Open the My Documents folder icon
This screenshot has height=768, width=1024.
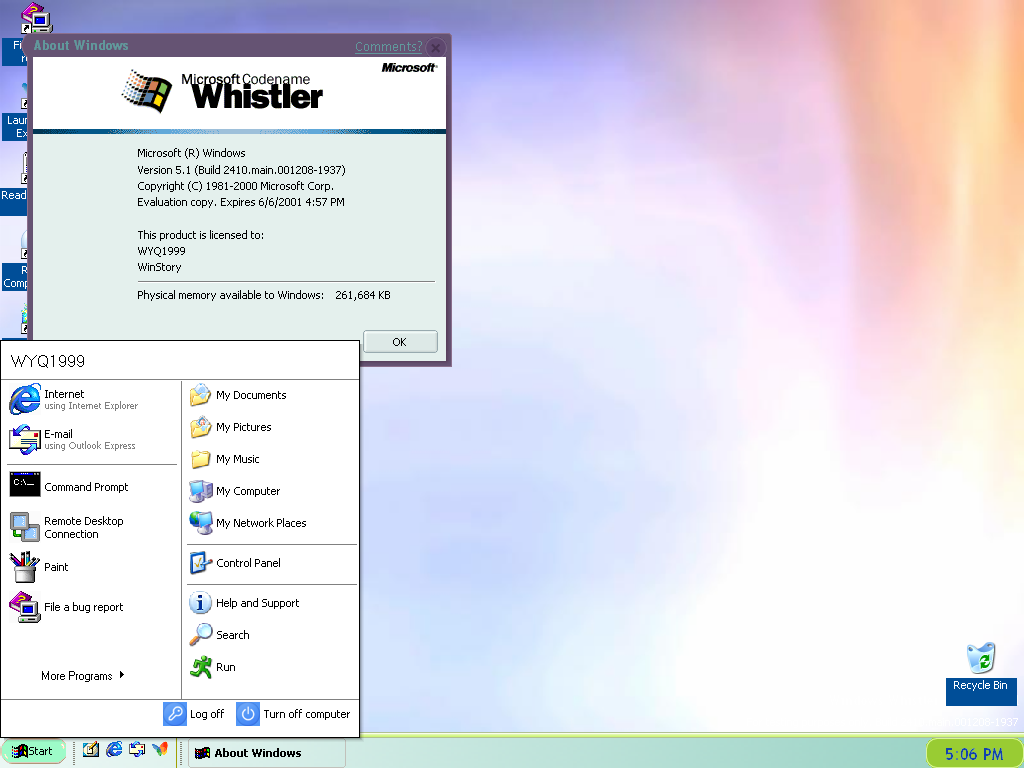[200, 394]
